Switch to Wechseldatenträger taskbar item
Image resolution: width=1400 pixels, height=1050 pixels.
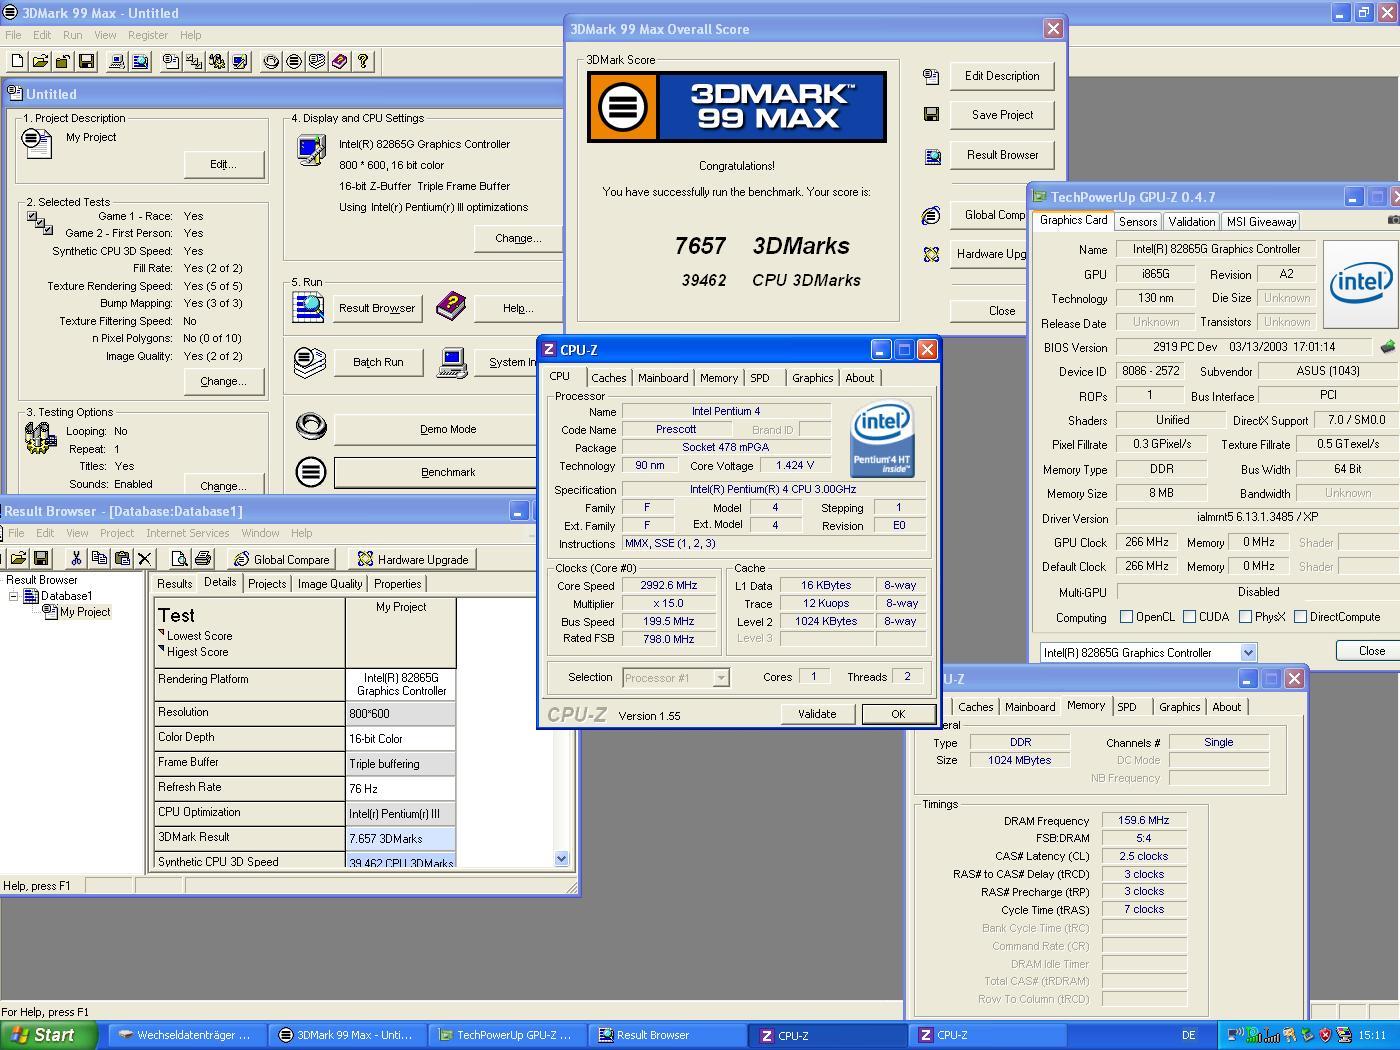186,1035
